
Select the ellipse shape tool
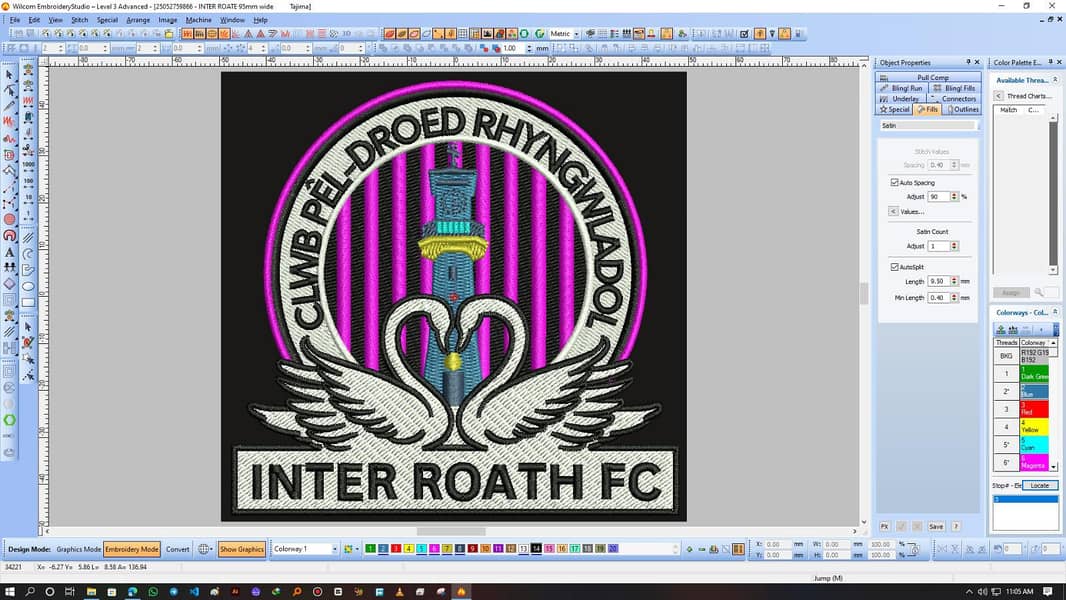coord(28,286)
